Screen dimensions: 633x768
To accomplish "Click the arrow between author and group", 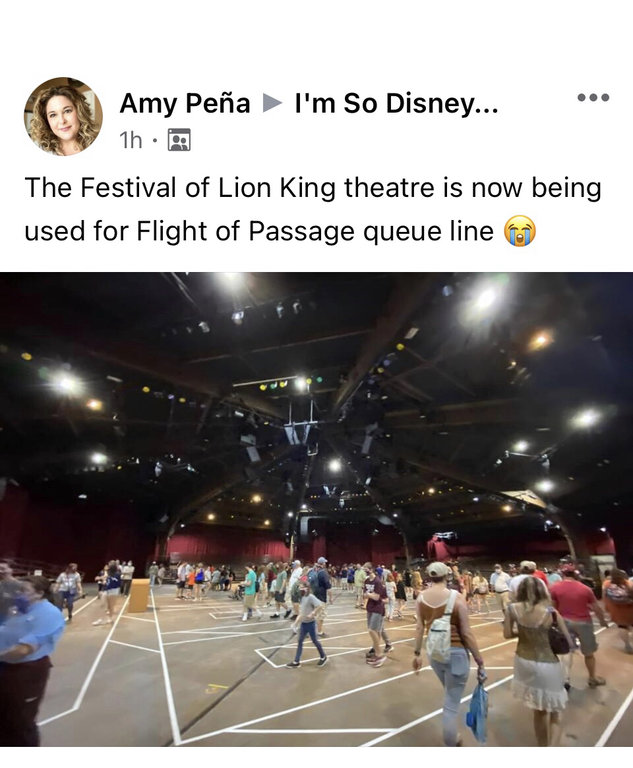I will pos(272,104).
